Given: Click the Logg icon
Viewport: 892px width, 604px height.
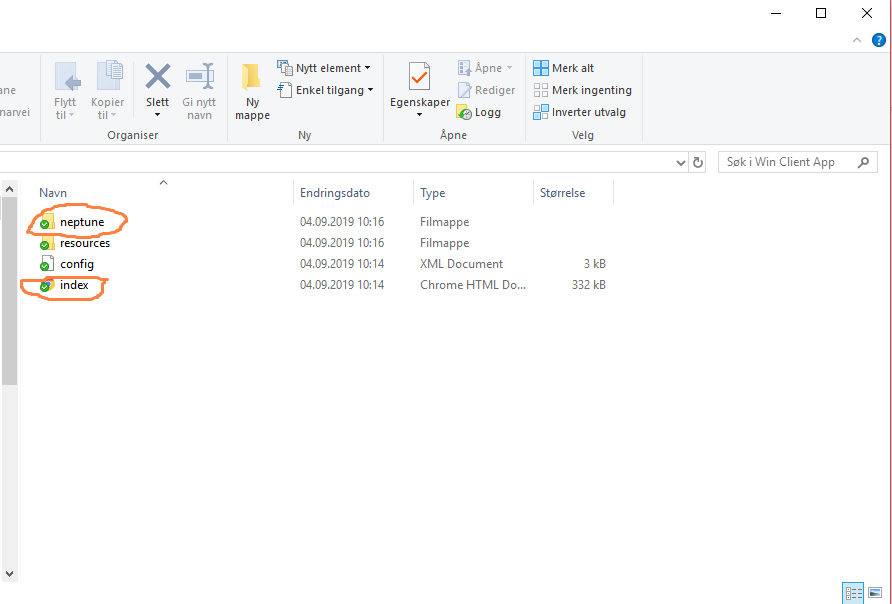Looking at the screenshot, I should click(480, 112).
